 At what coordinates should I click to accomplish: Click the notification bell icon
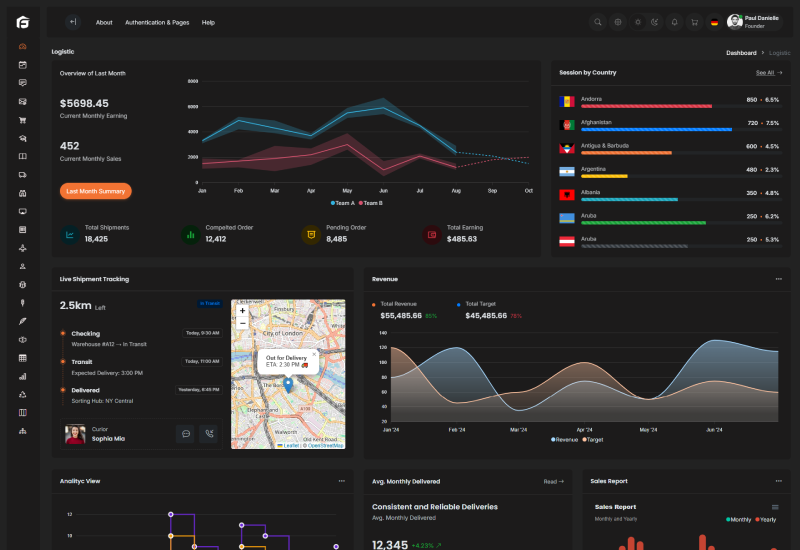click(x=674, y=22)
